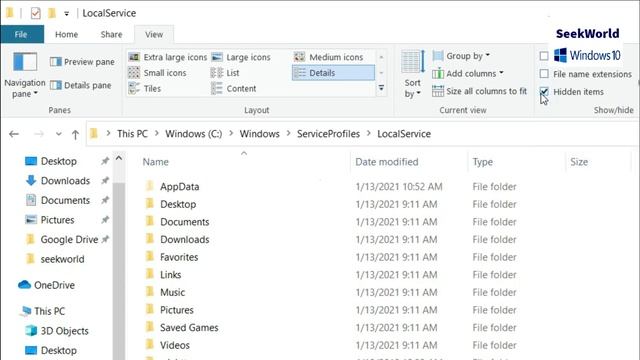Open Downloads in Quick access sidebar
This screenshot has width=640, height=360.
click(65, 181)
